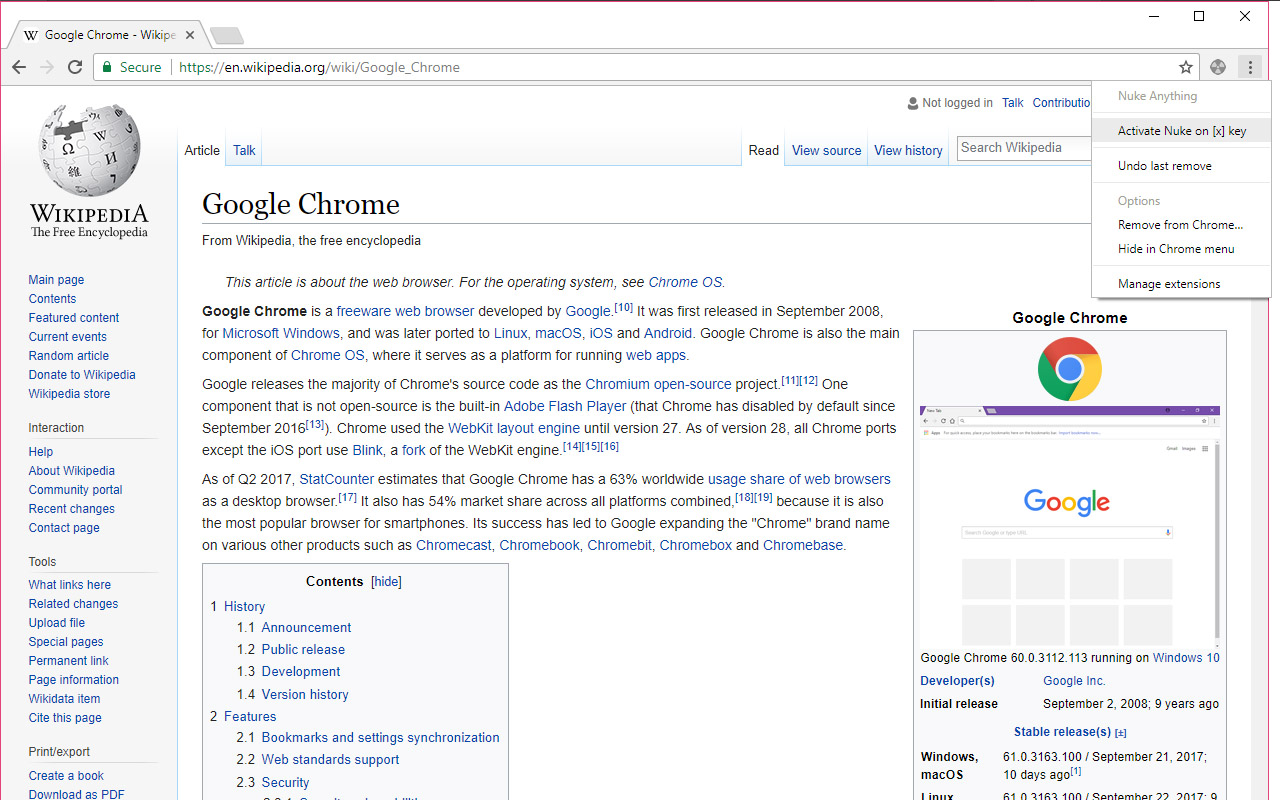The height and width of the screenshot is (800, 1280).
Task: Click the Permanent link tool
Action: click(69, 661)
